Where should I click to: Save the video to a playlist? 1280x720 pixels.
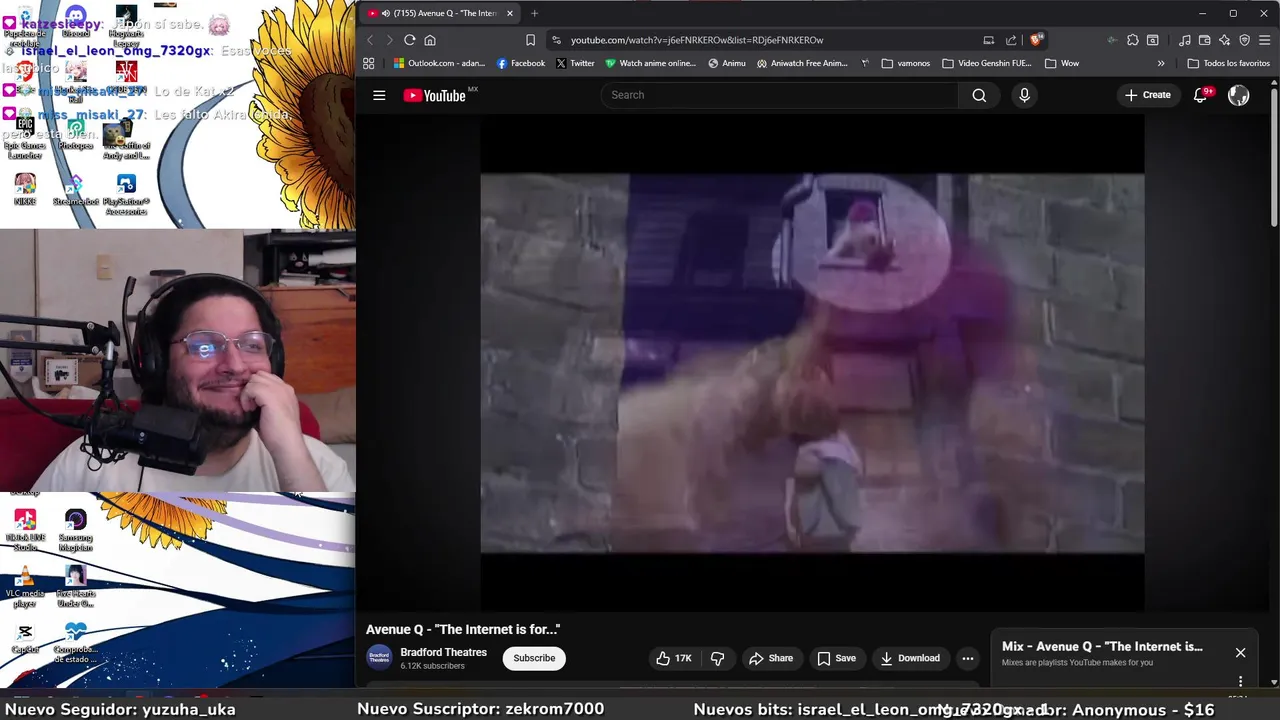point(836,658)
